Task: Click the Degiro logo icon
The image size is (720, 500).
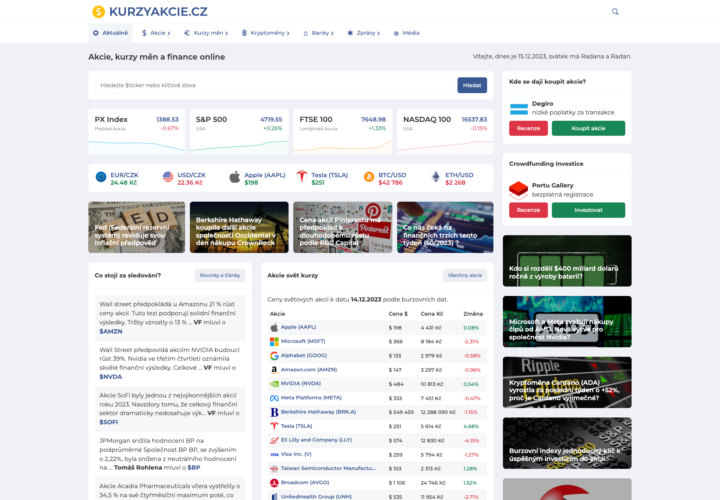Action: [519, 108]
